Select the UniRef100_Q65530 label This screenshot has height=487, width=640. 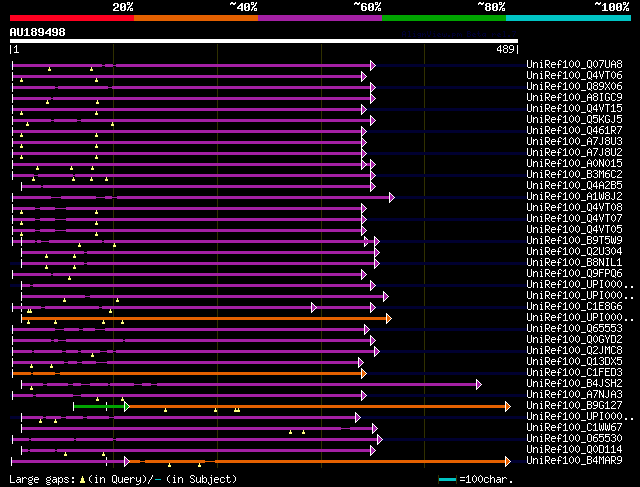574,439
